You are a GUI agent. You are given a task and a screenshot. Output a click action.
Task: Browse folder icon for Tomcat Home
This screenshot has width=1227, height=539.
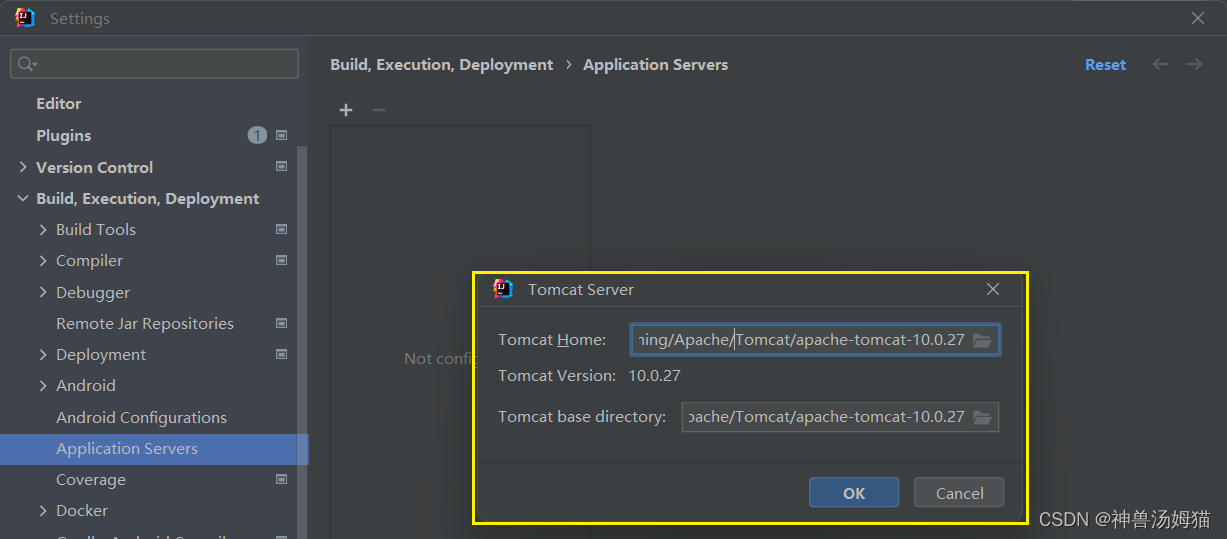pos(982,340)
